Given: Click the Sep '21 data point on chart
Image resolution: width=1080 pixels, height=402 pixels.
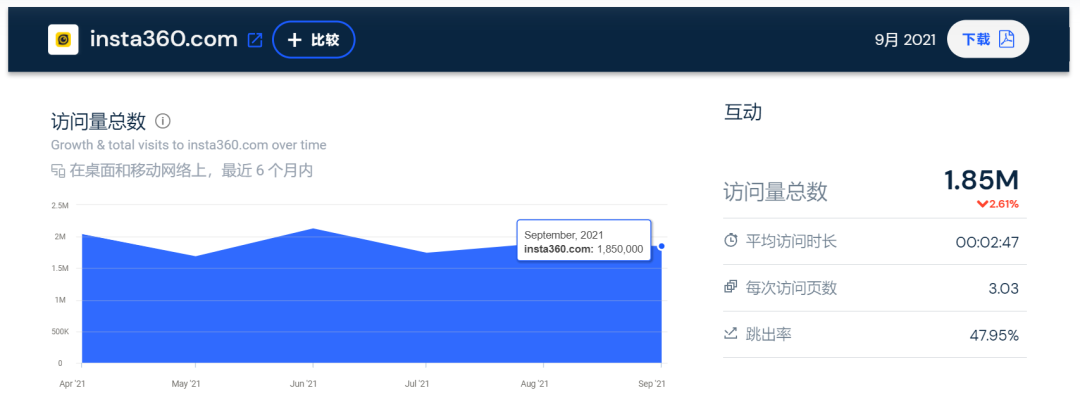Looking at the screenshot, I should [x=662, y=245].
